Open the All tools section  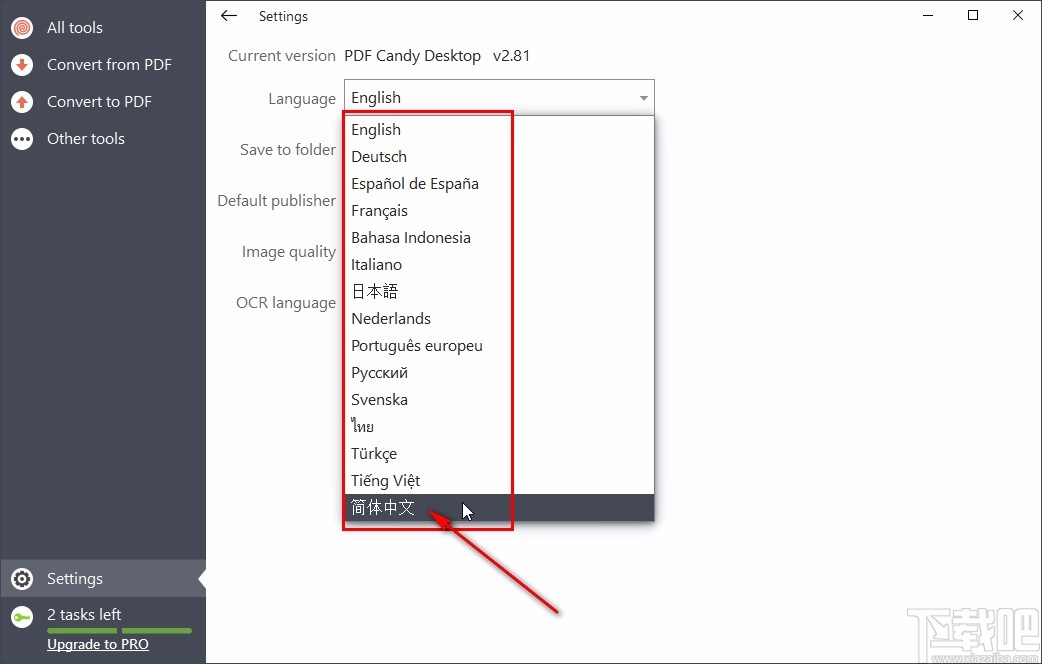pyautogui.click(x=103, y=28)
